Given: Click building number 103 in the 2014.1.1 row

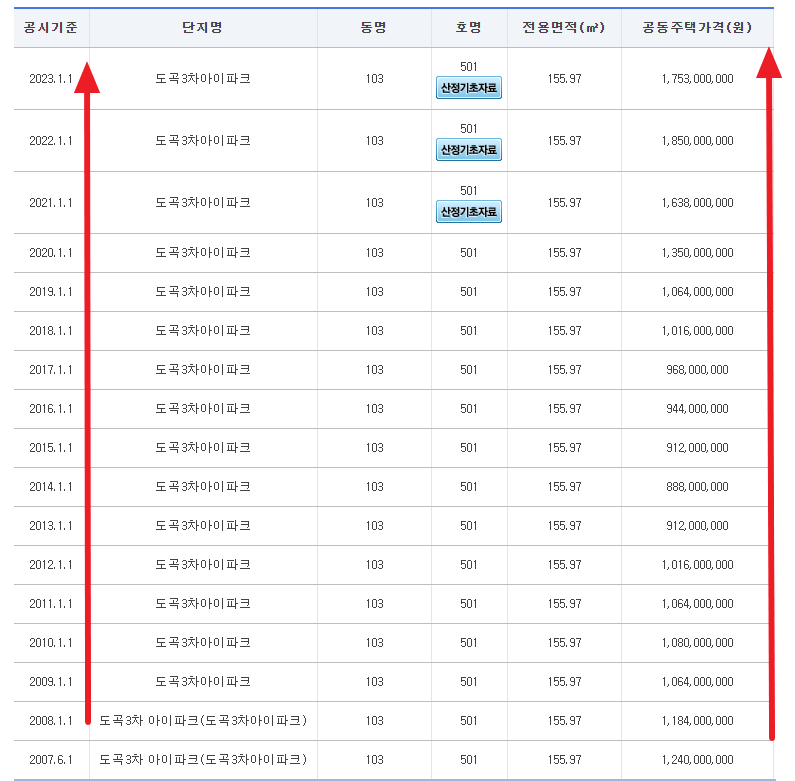Looking at the screenshot, I should click(375, 487).
